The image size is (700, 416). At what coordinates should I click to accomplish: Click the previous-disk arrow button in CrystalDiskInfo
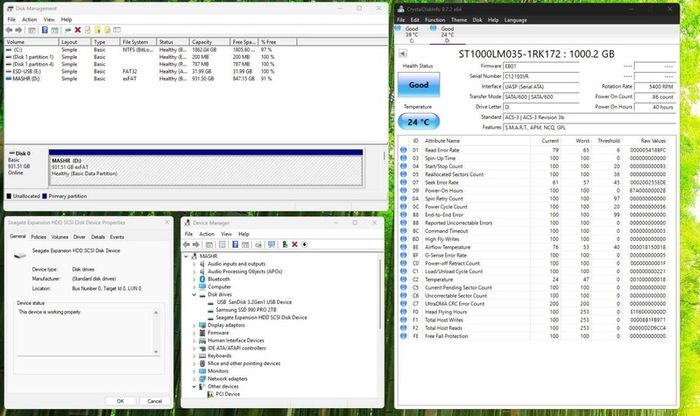click(x=403, y=54)
